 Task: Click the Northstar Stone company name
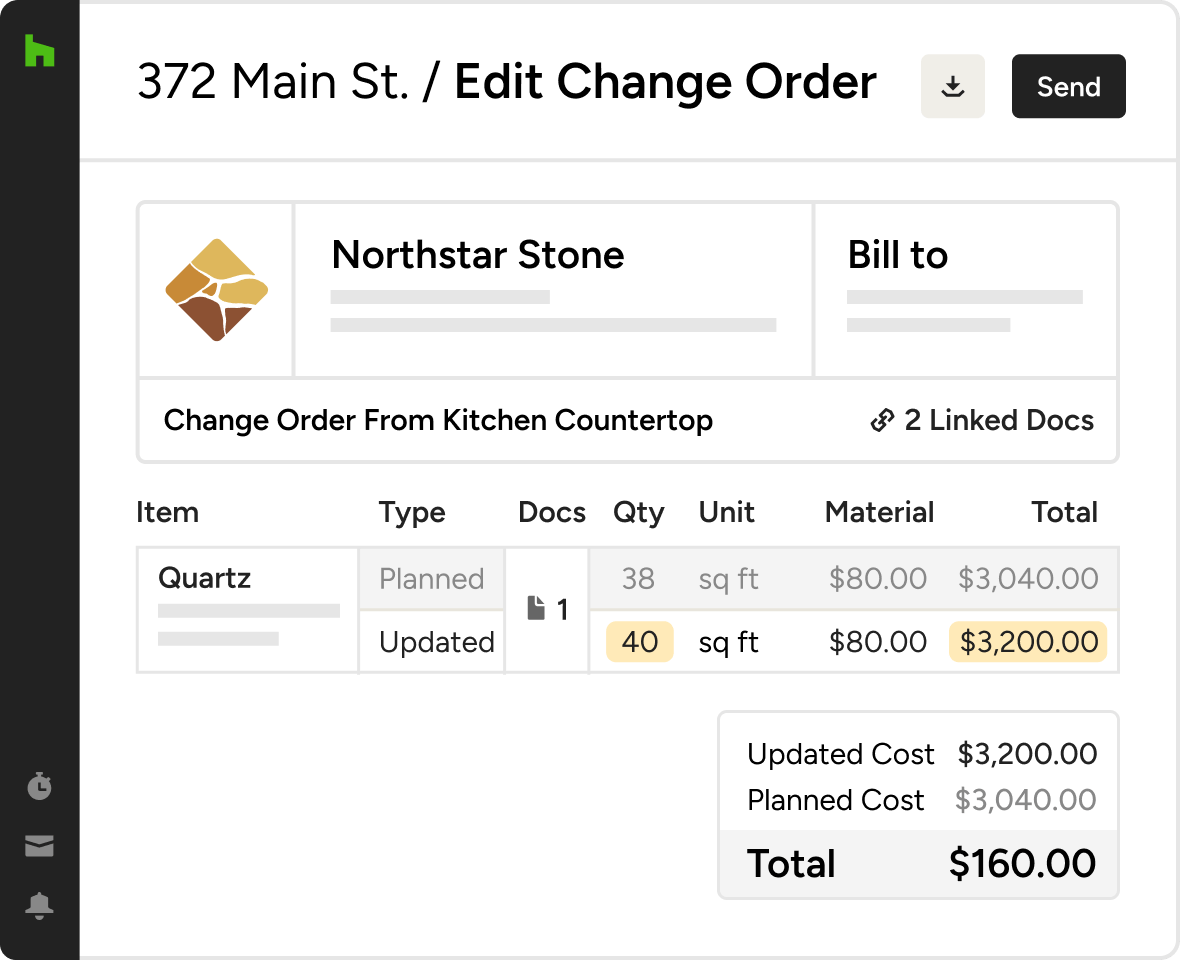pyautogui.click(x=477, y=256)
